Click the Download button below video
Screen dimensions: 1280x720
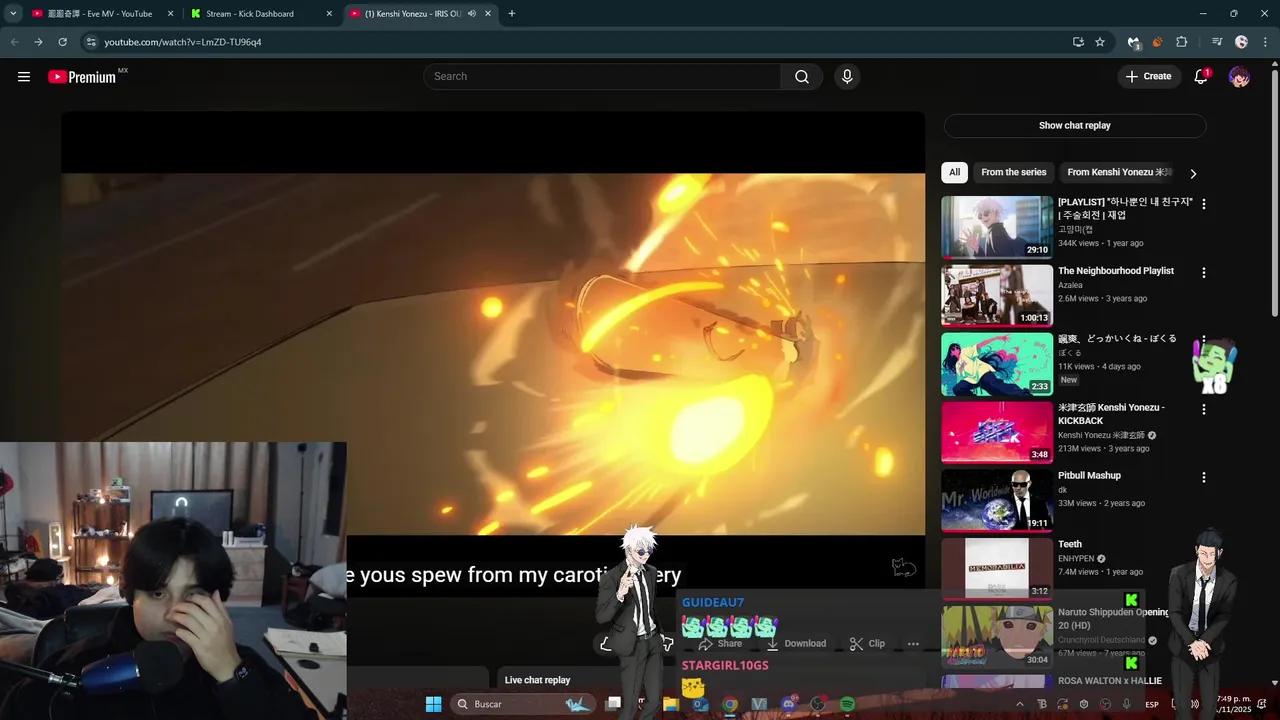pos(796,644)
